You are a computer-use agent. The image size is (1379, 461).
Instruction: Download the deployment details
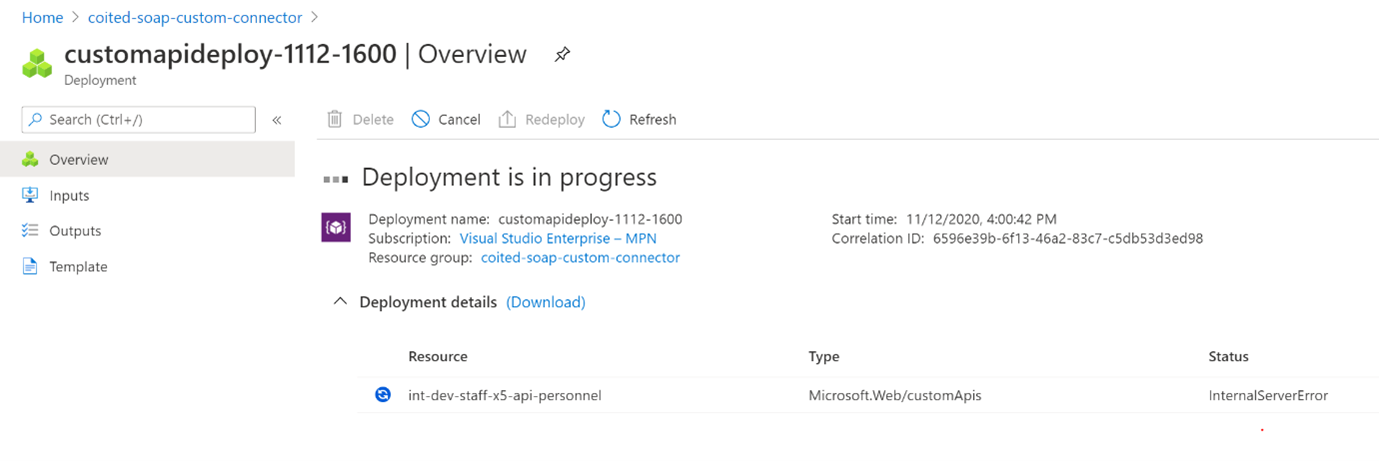click(545, 302)
